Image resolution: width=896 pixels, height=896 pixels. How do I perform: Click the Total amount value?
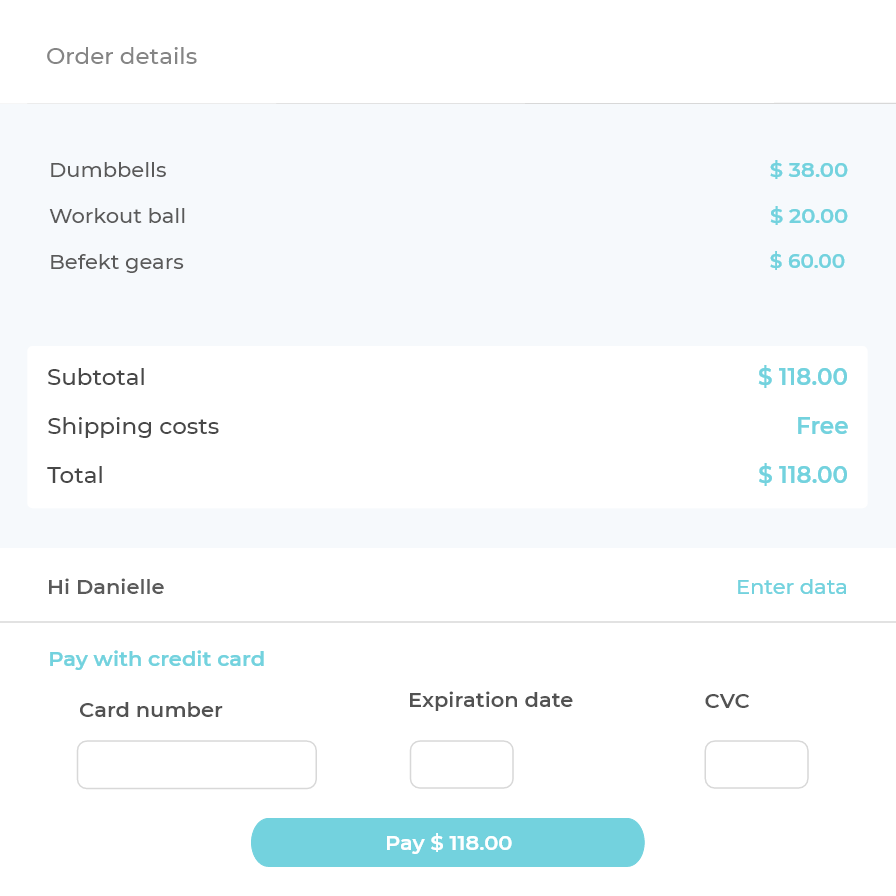802,475
